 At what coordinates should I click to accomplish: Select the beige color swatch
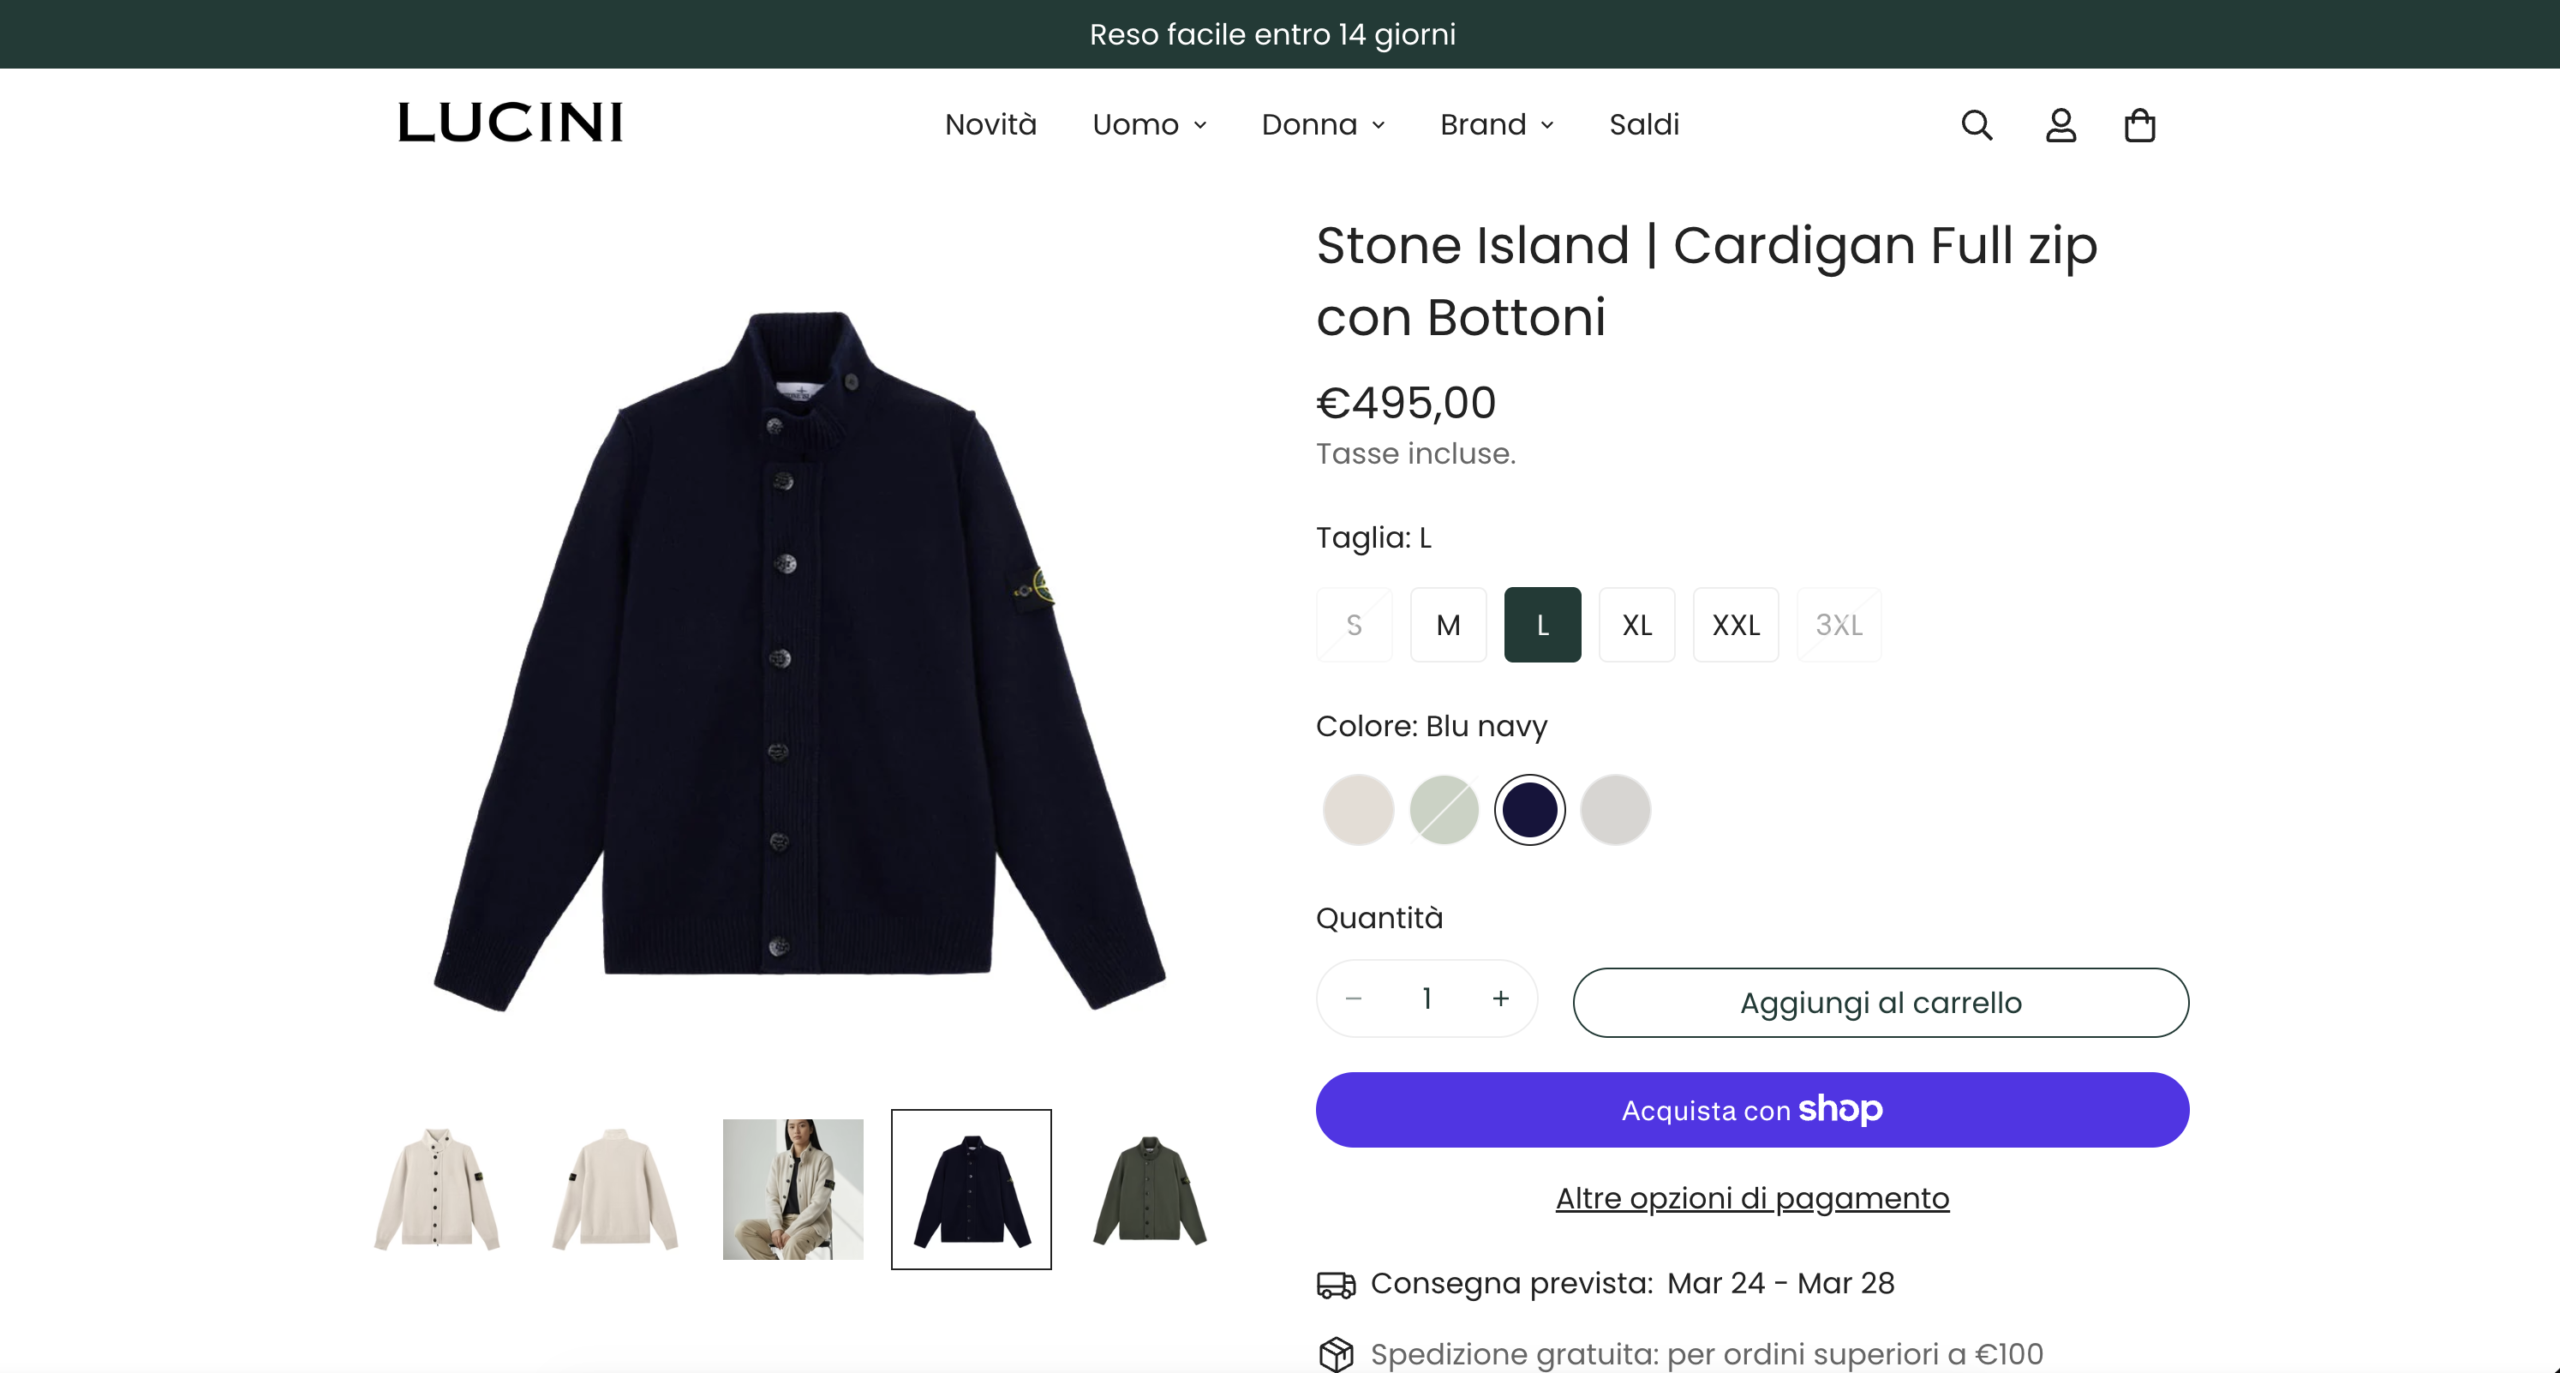1358,809
